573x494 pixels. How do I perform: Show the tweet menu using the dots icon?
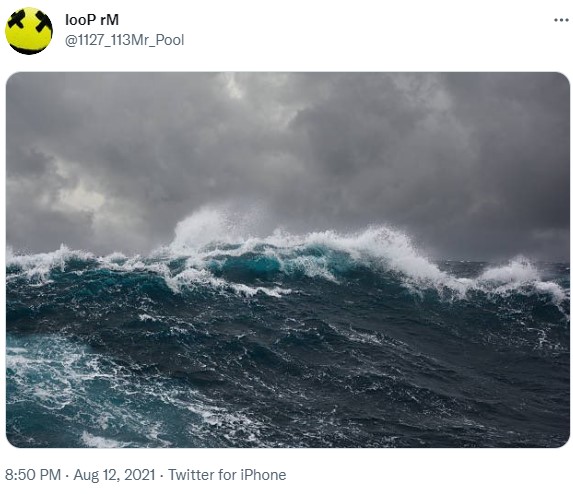[x=561, y=20]
